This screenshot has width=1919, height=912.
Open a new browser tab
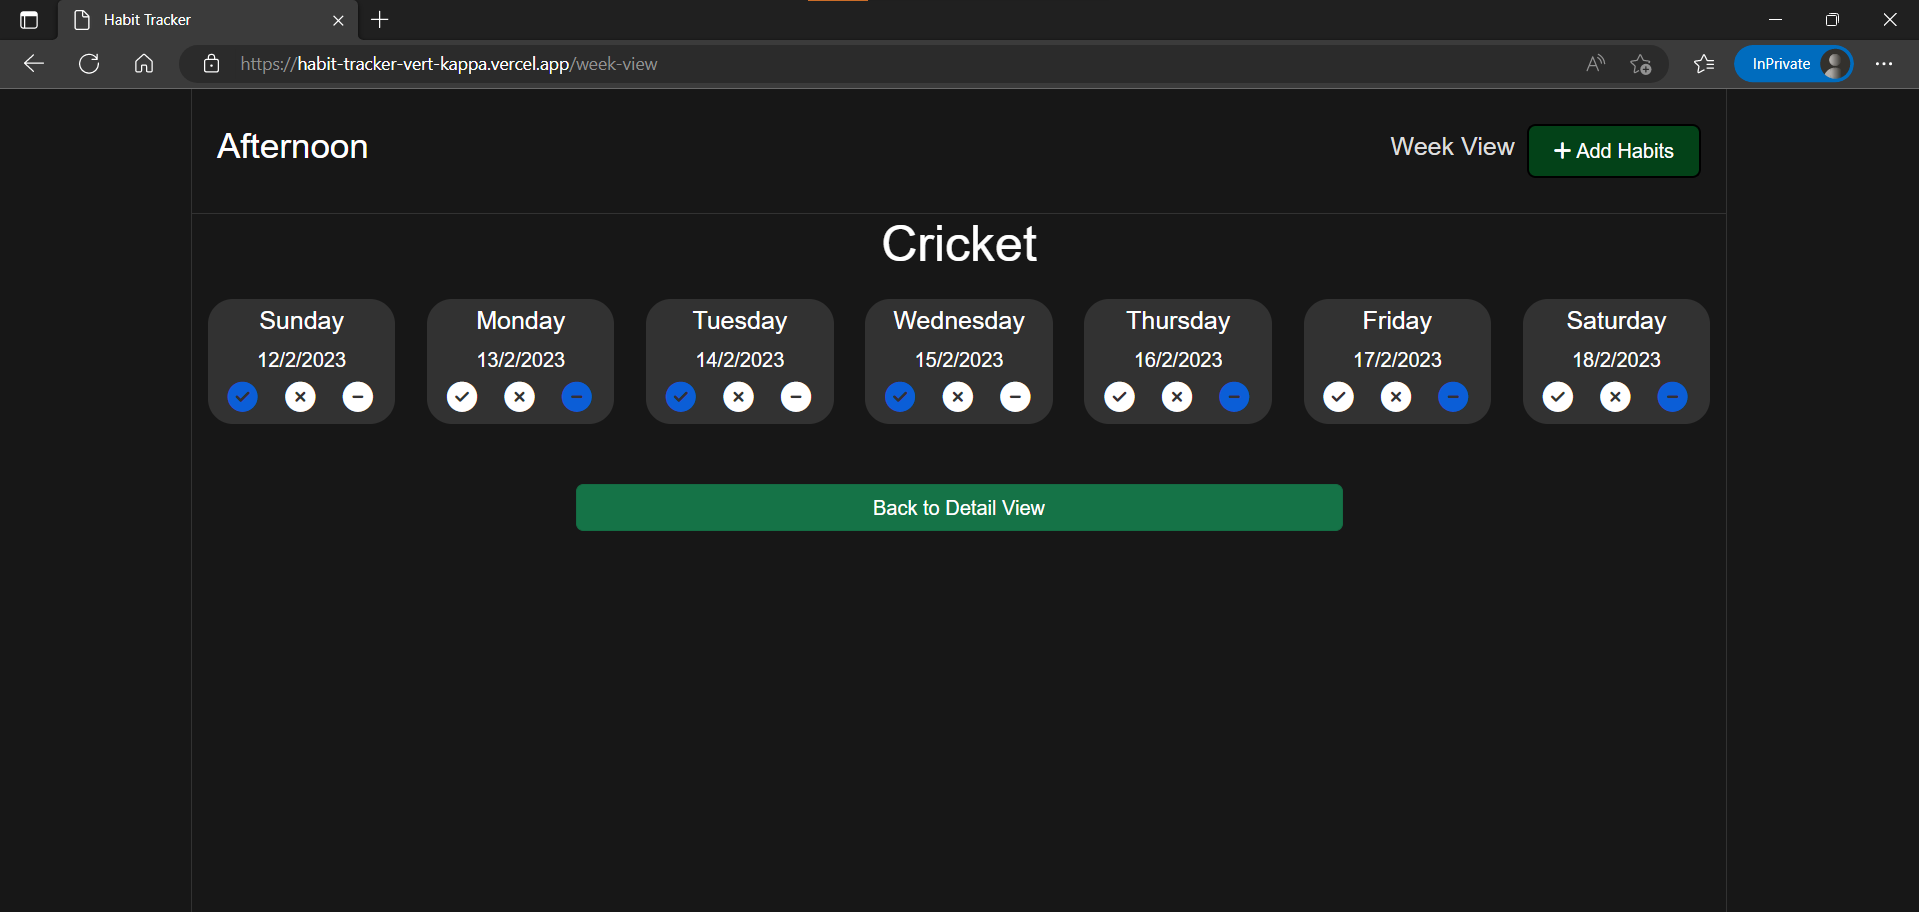(x=379, y=19)
